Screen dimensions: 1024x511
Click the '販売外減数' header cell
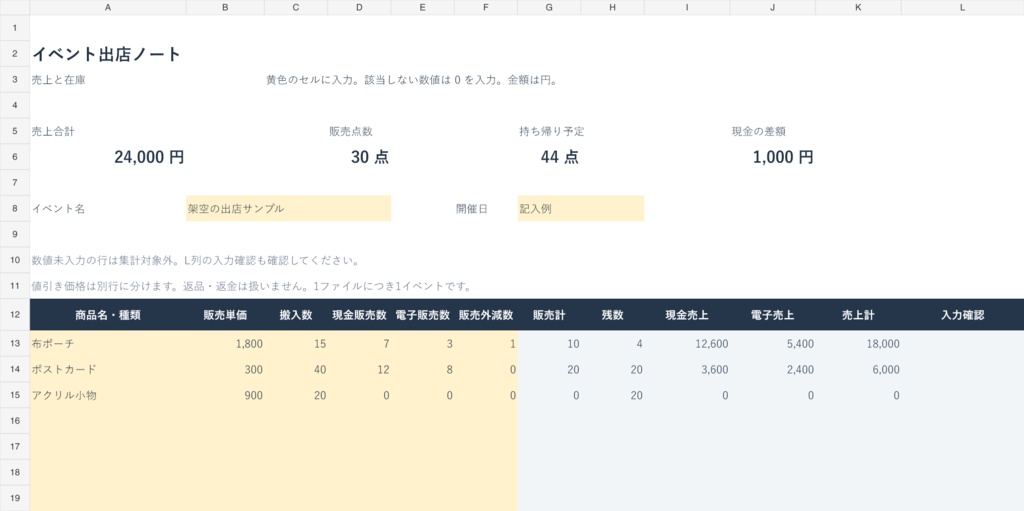click(x=486, y=315)
